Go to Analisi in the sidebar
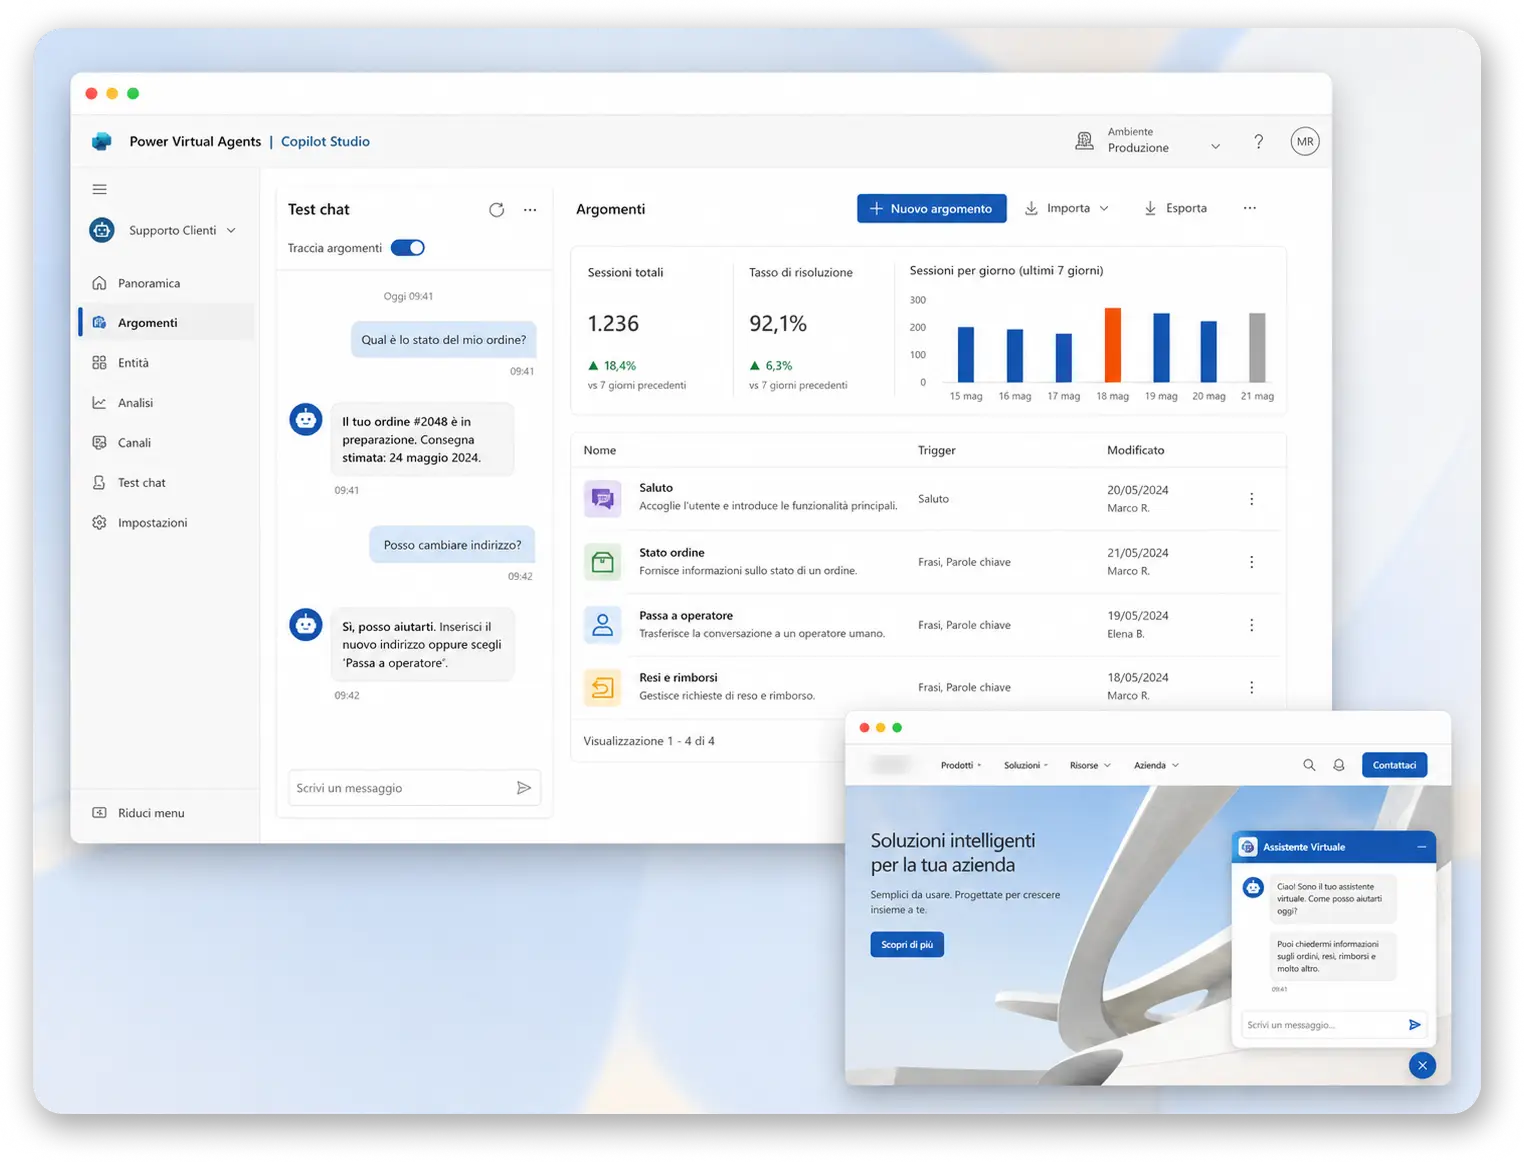The width and height of the screenshot is (1524, 1162). [136, 403]
